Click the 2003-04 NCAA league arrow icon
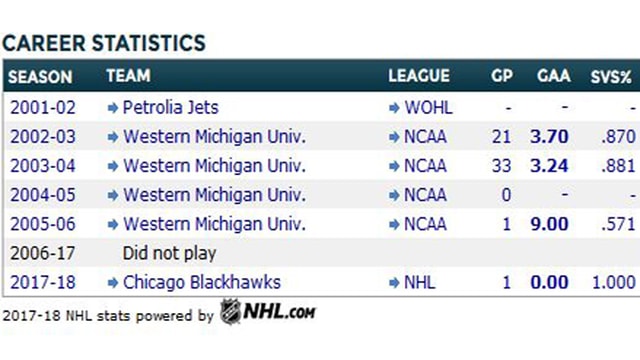This screenshot has height=360, width=640. [394, 167]
